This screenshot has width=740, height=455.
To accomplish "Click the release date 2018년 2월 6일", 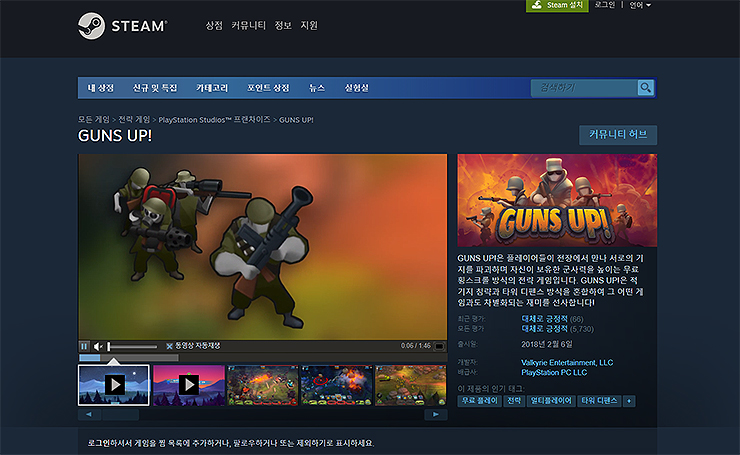I will (547, 345).
